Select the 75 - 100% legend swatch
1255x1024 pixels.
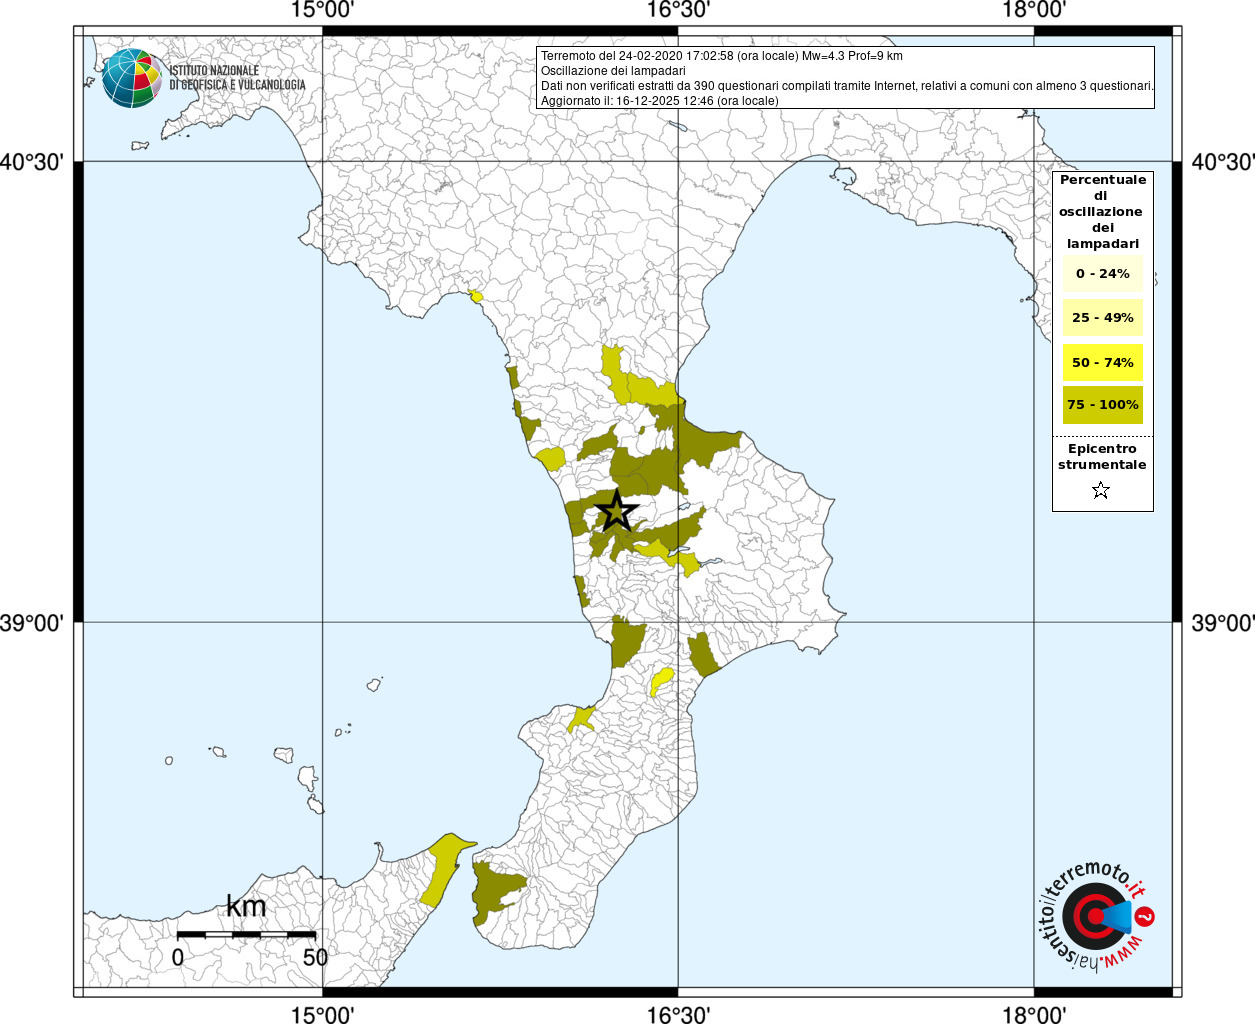tap(1102, 405)
